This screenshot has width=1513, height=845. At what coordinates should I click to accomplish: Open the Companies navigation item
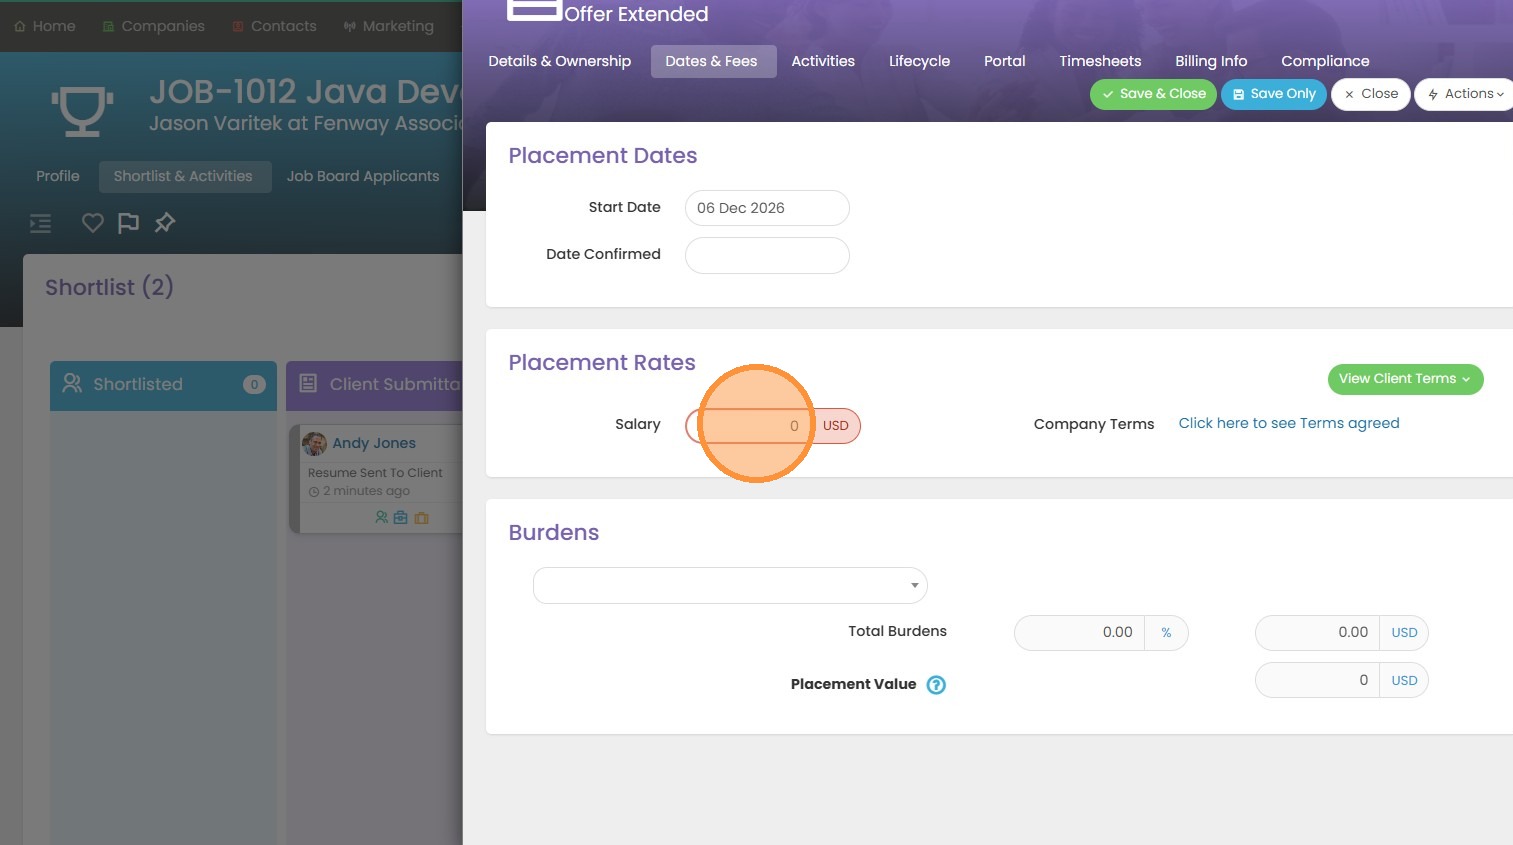tap(154, 26)
